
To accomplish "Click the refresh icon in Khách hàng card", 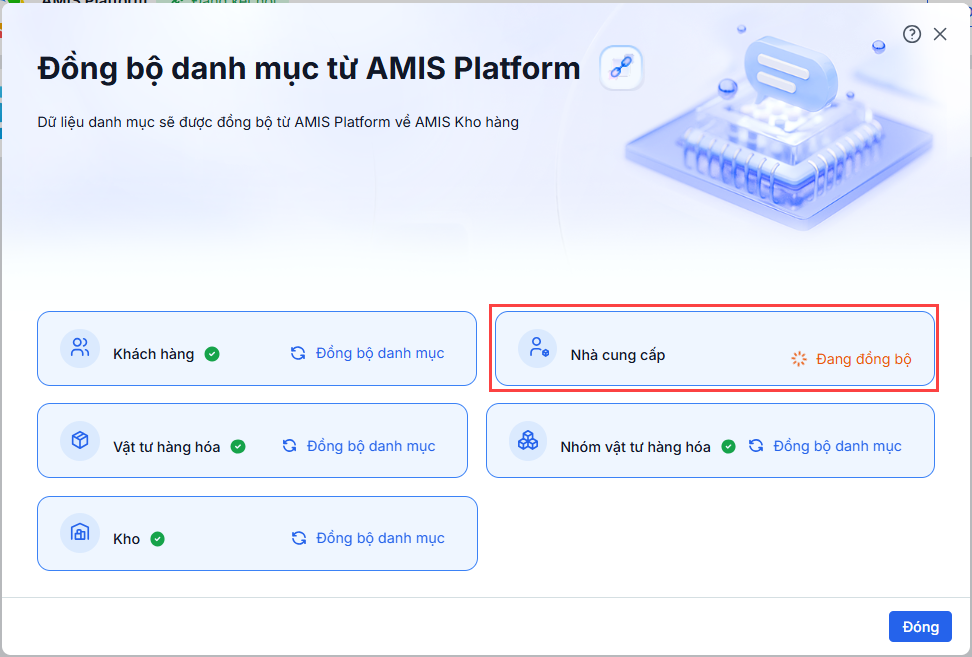I will click(x=298, y=353).
